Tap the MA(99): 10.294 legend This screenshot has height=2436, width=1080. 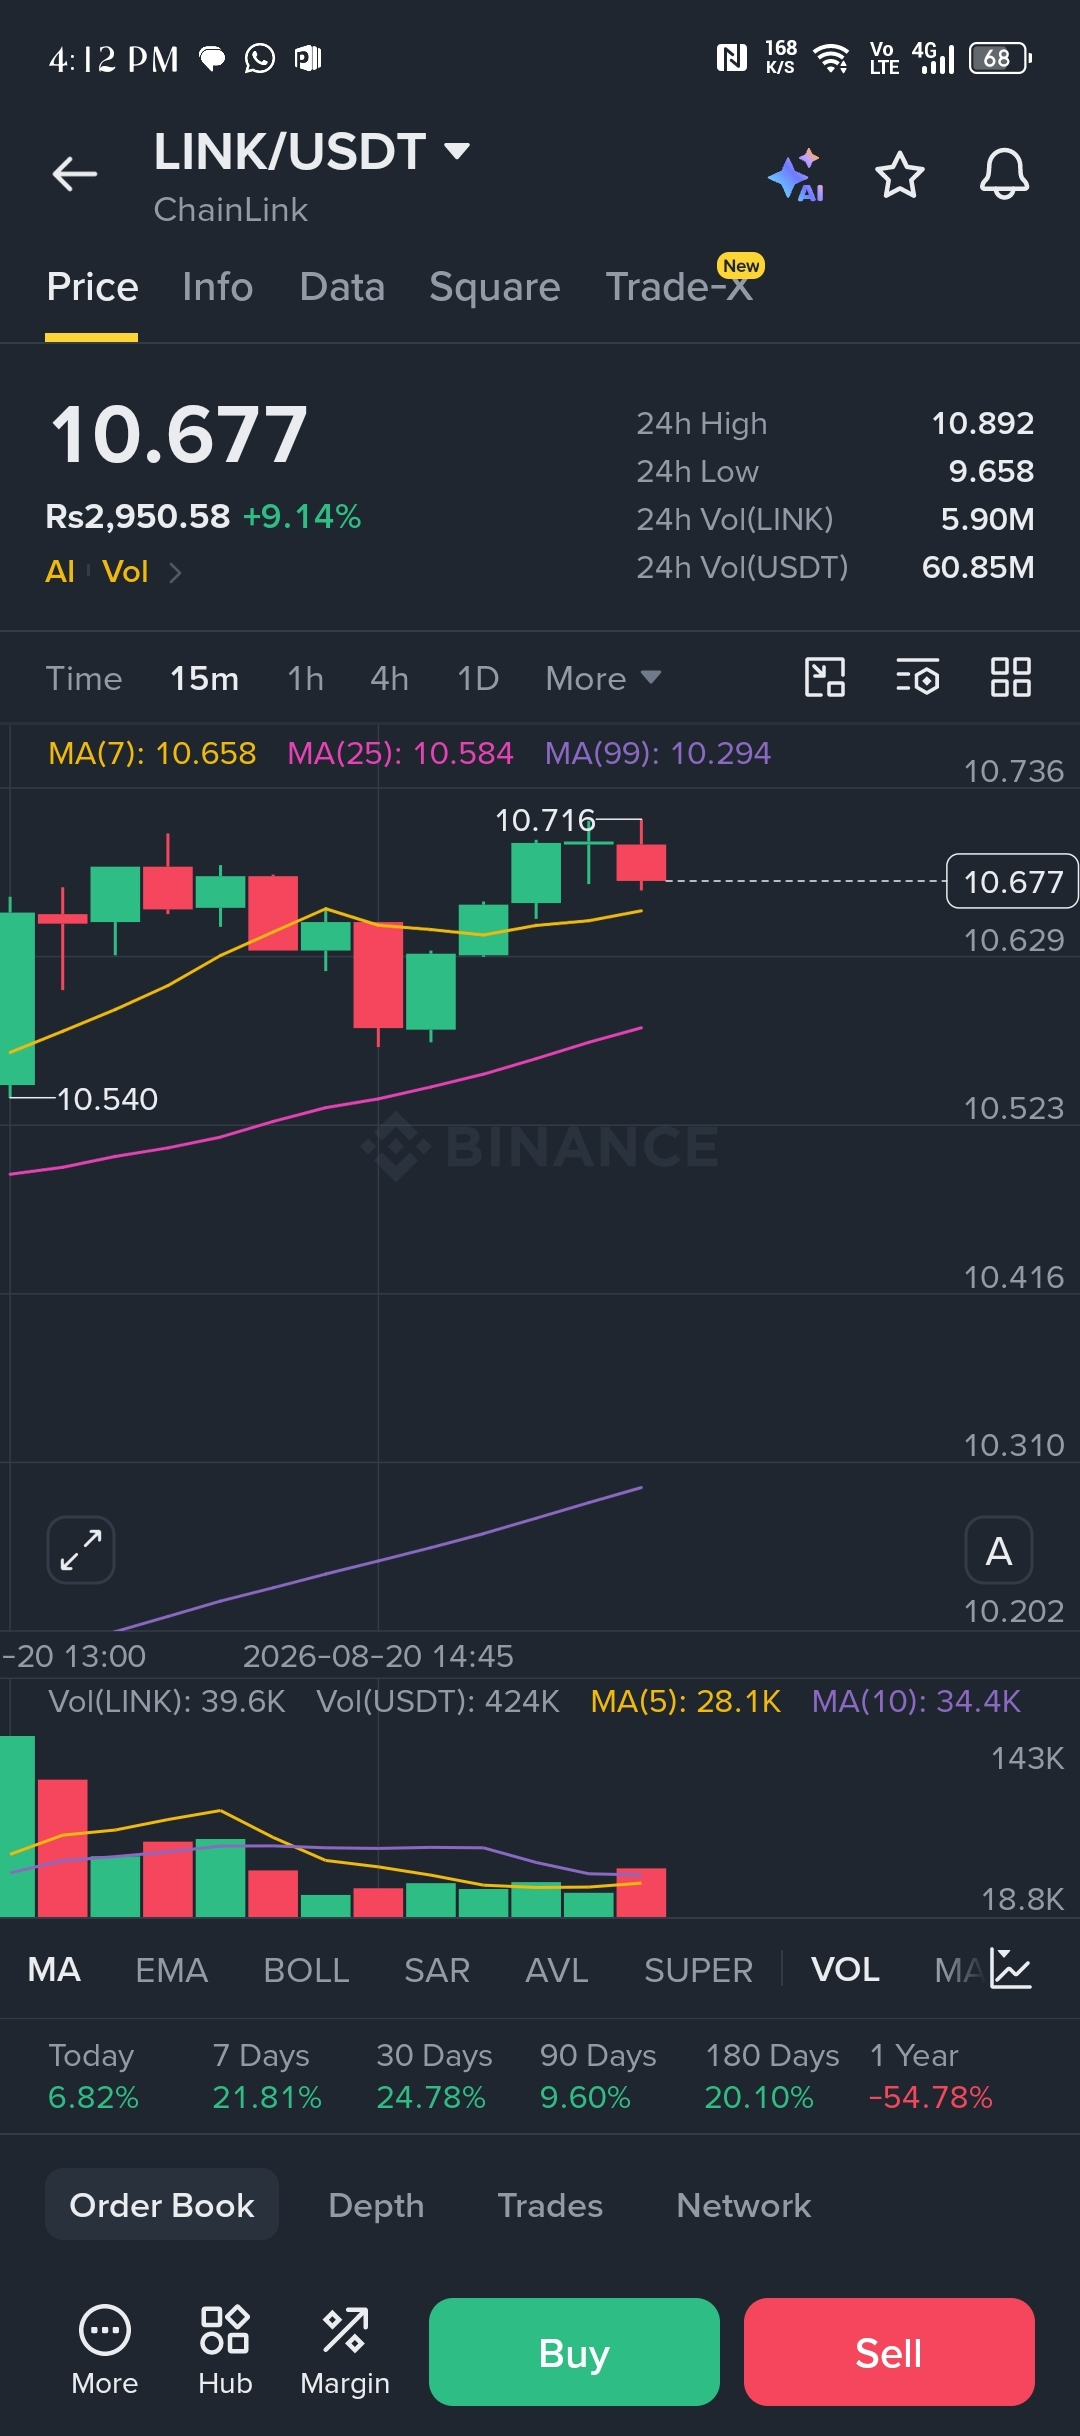point(658,753)
